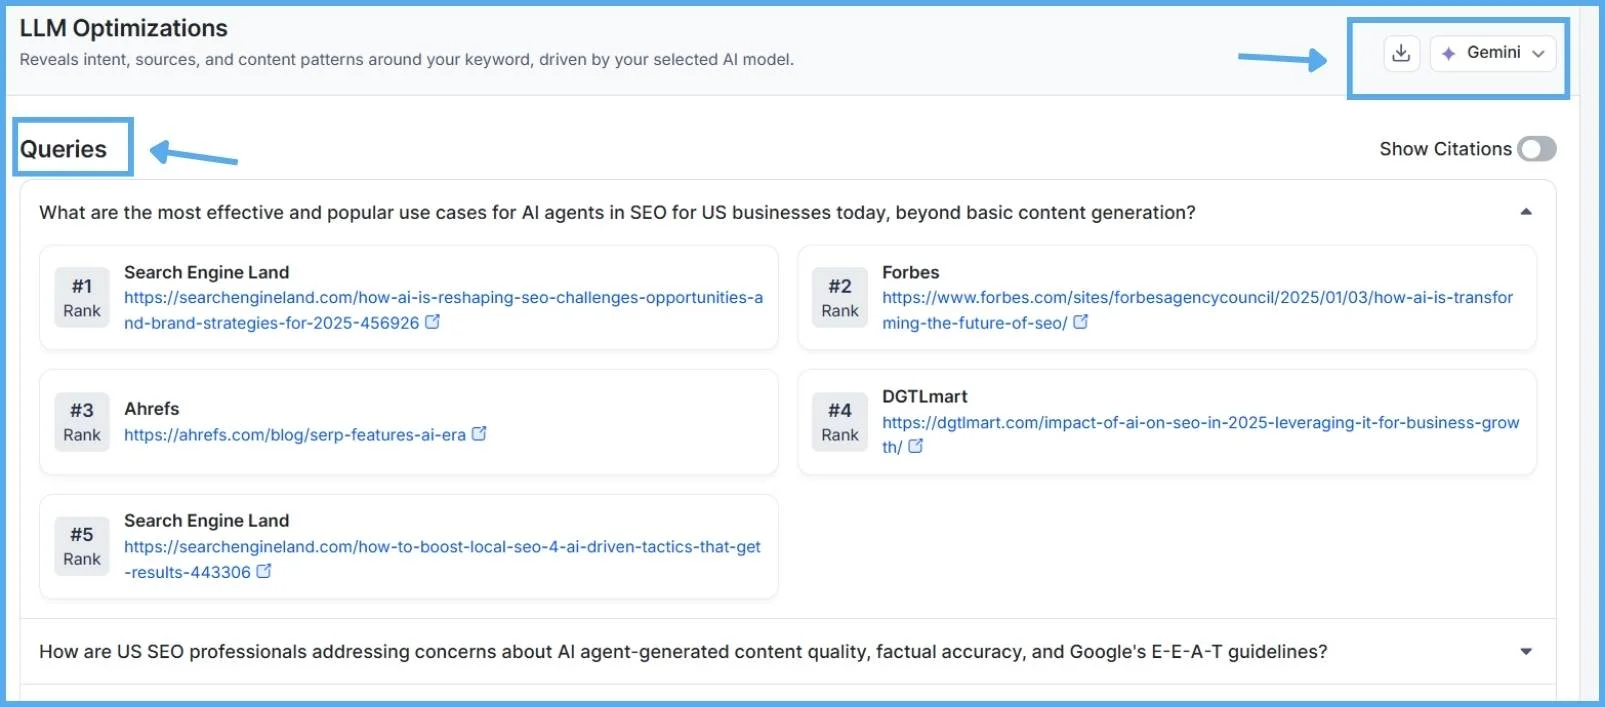Click the Search Engine Land title in rank #1 card
Viewport: 1605px width, 707px height.
click(207, 272)
